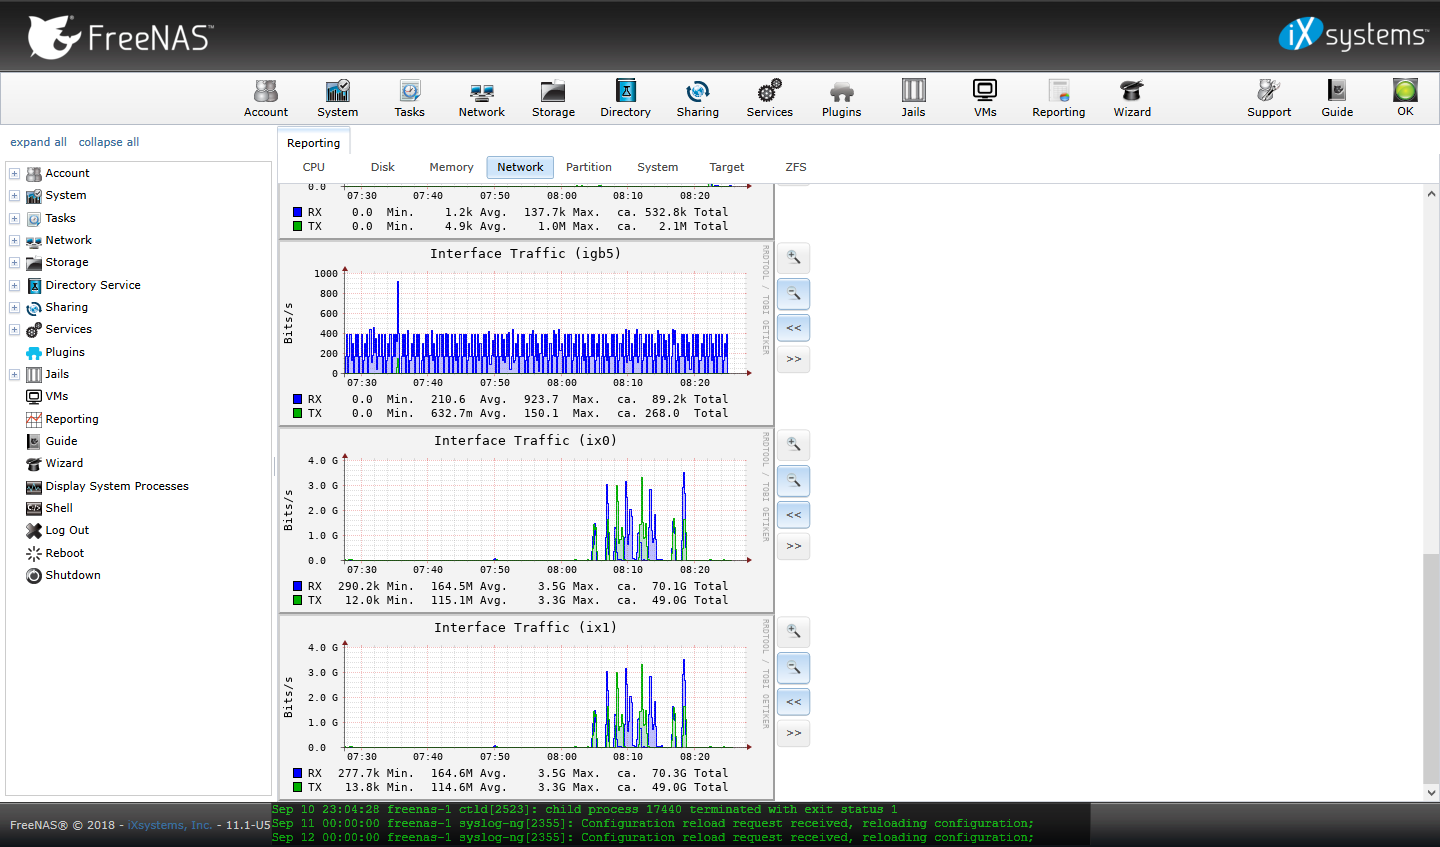Open Plugins in the top toolbar
This screenshot has height=847, width=1440.
842,98
